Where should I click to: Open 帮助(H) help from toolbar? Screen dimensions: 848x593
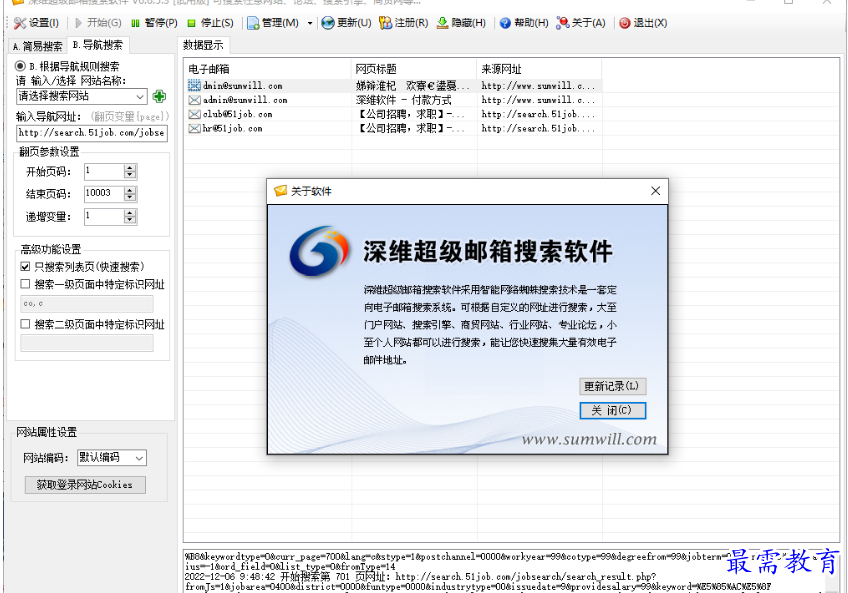click(x=524, y=23)
